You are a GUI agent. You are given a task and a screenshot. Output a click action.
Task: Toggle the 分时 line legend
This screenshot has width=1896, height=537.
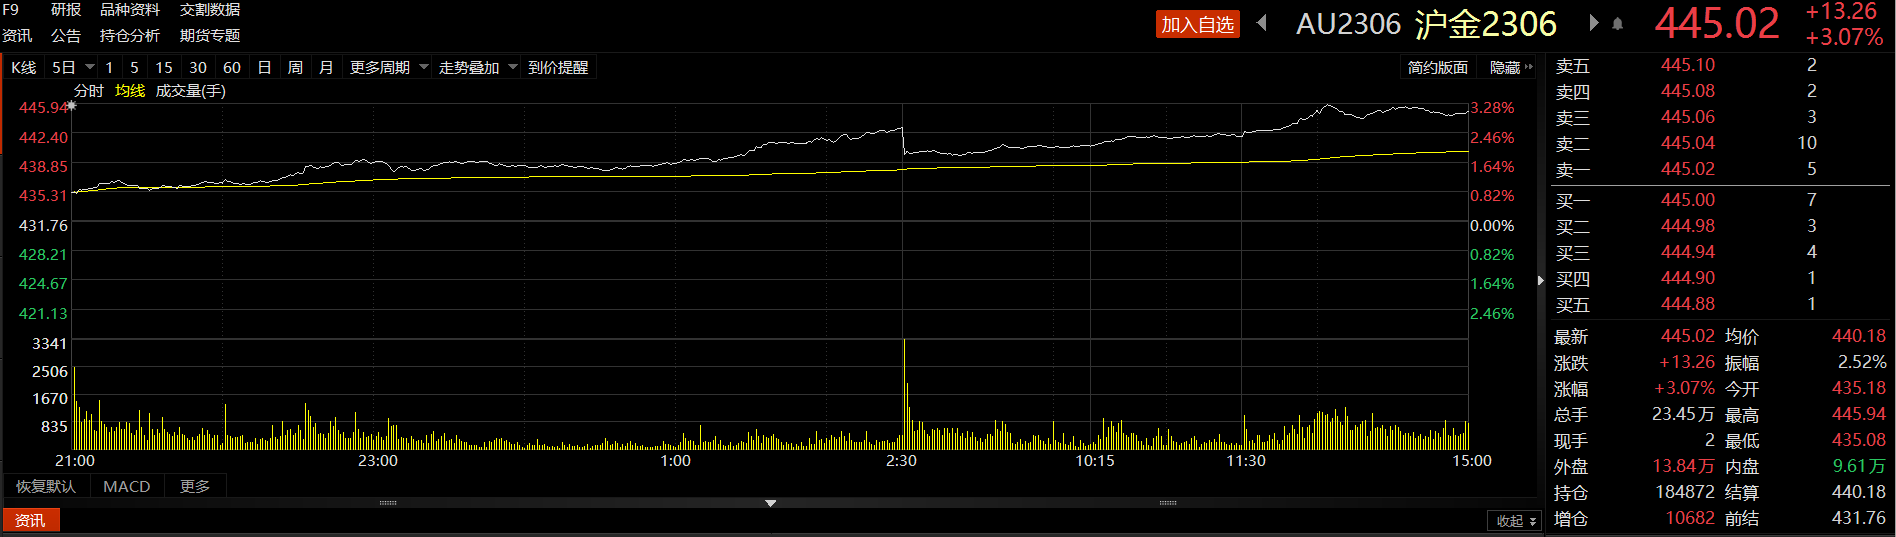tap(88, 91)
